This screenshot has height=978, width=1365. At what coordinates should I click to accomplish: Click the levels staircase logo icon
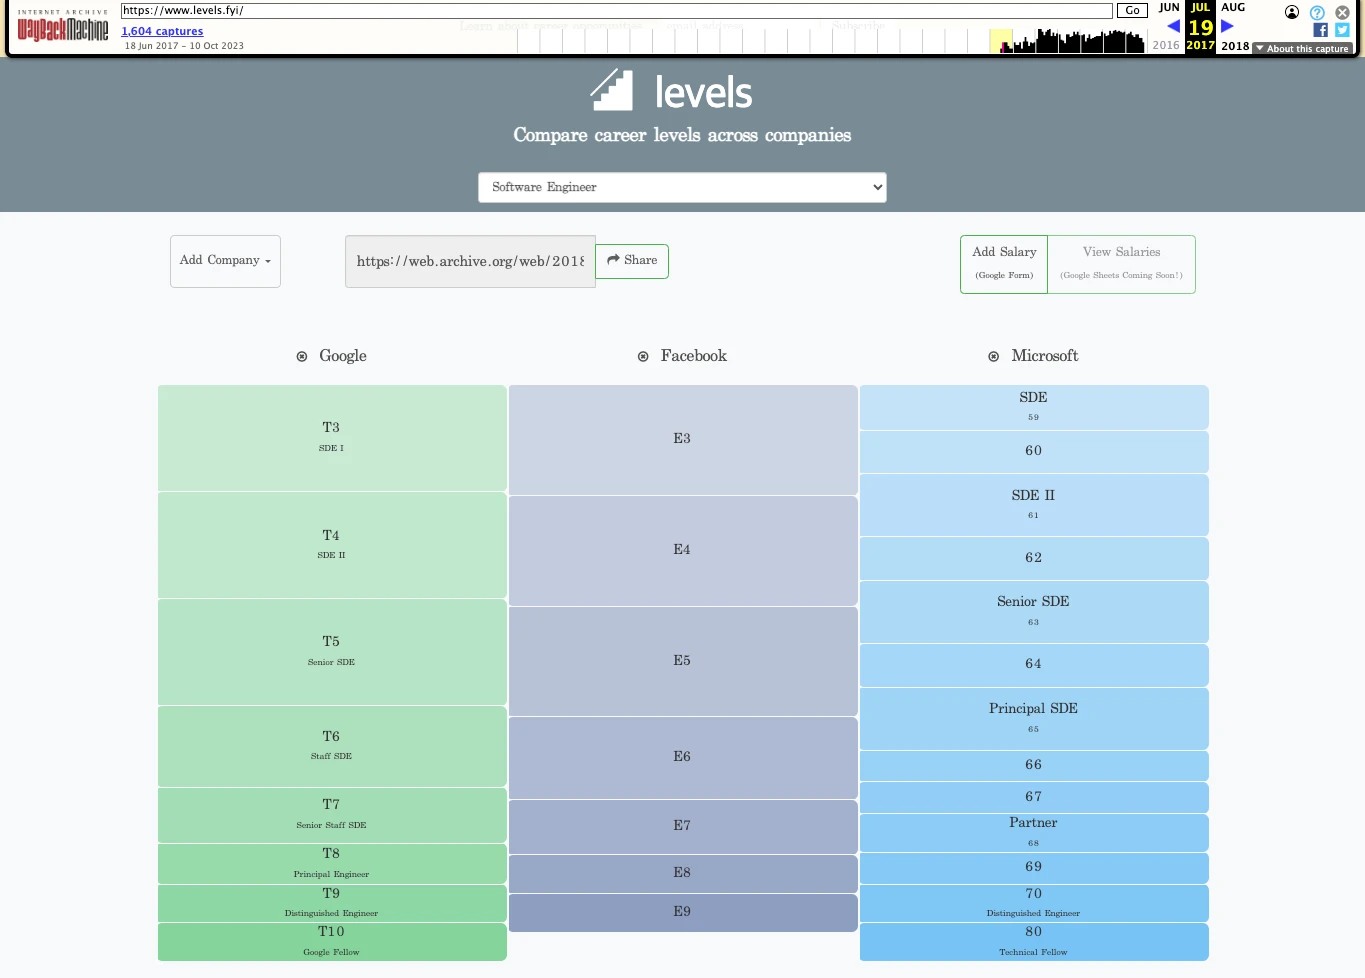click(x=612, y=90)
